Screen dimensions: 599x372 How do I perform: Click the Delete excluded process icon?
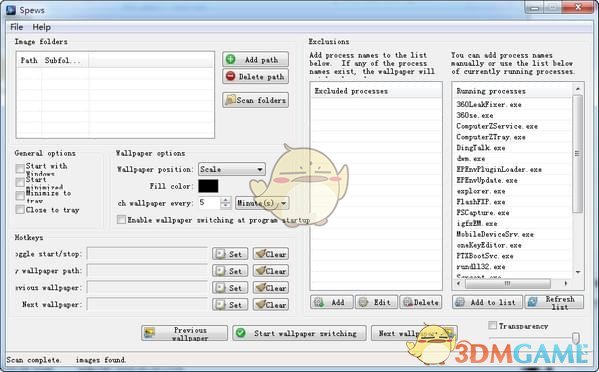point(408,302)
